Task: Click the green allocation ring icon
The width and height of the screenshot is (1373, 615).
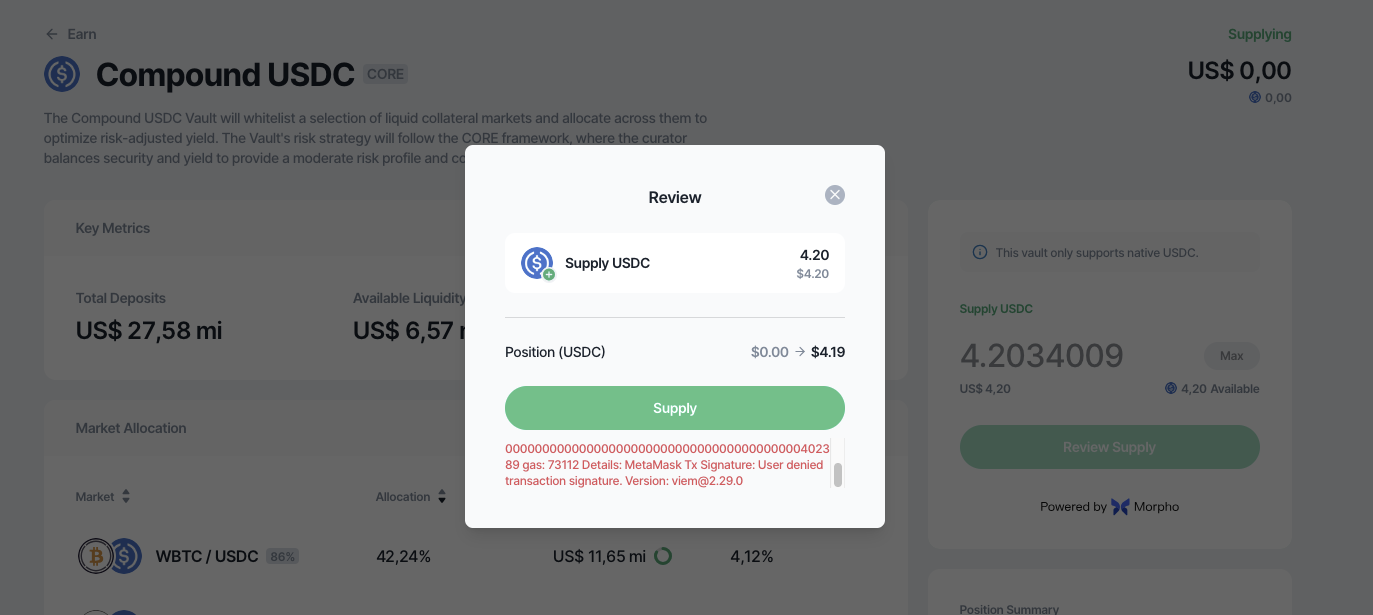Action: [662, 556]
